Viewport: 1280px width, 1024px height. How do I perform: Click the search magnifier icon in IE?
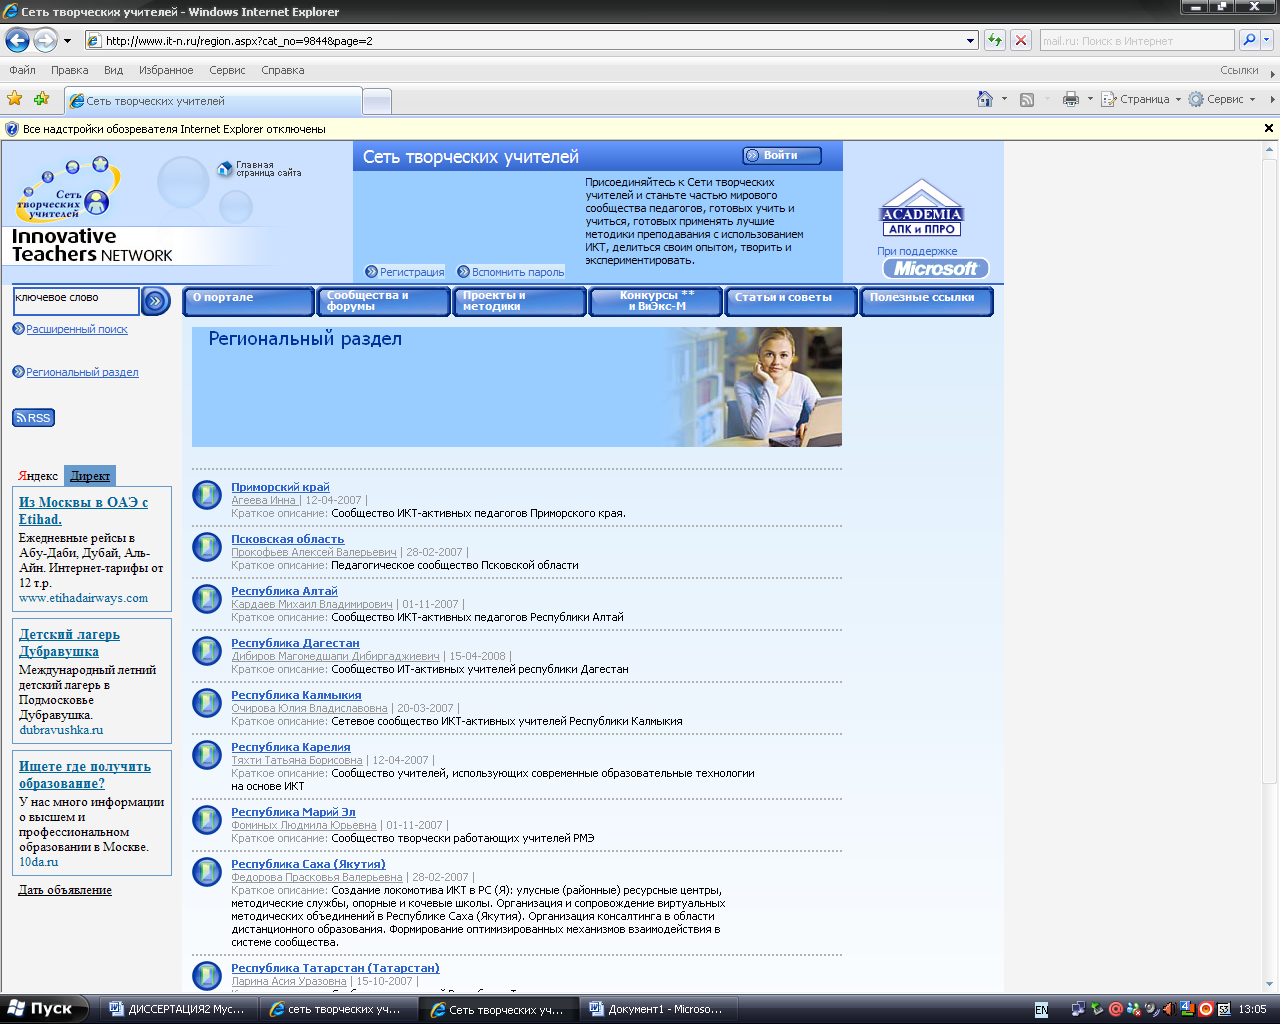[x=1249, y=40]
